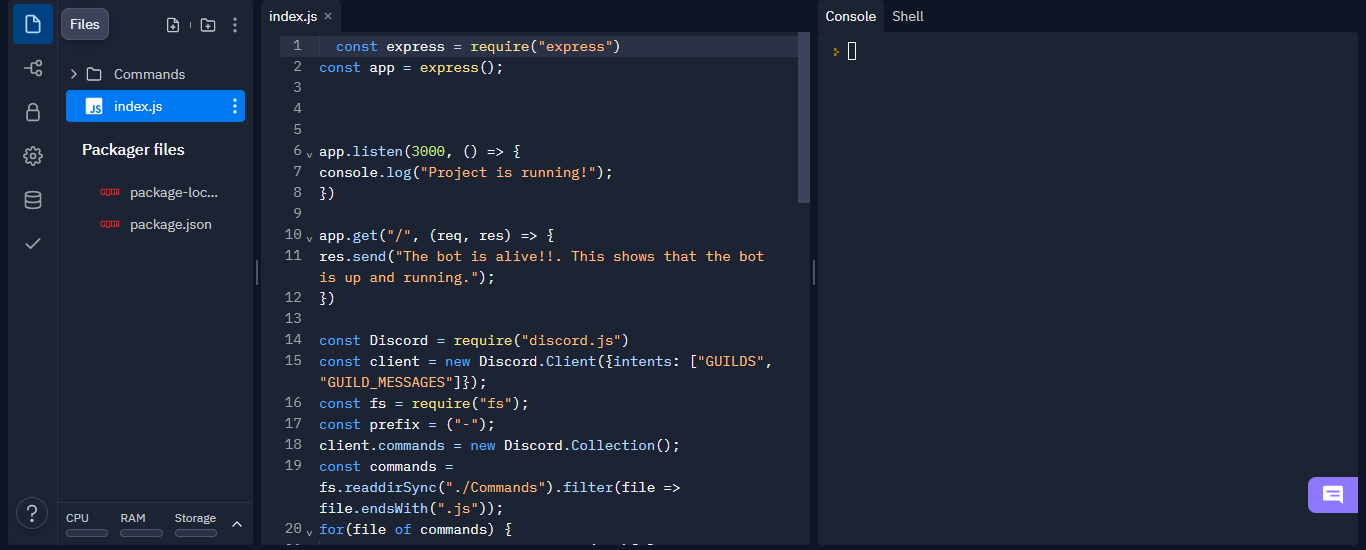The width and height of the screenshot is (1366, 550).
Task: Click the "Project is running!" console.log line
Action: coord(466,172)
